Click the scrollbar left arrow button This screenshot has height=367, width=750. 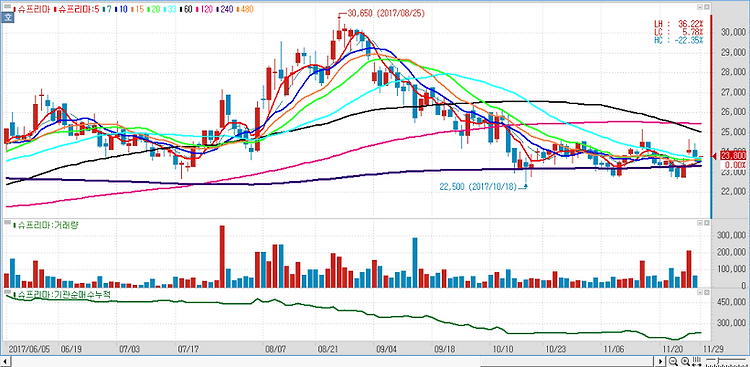click(6, 361)
